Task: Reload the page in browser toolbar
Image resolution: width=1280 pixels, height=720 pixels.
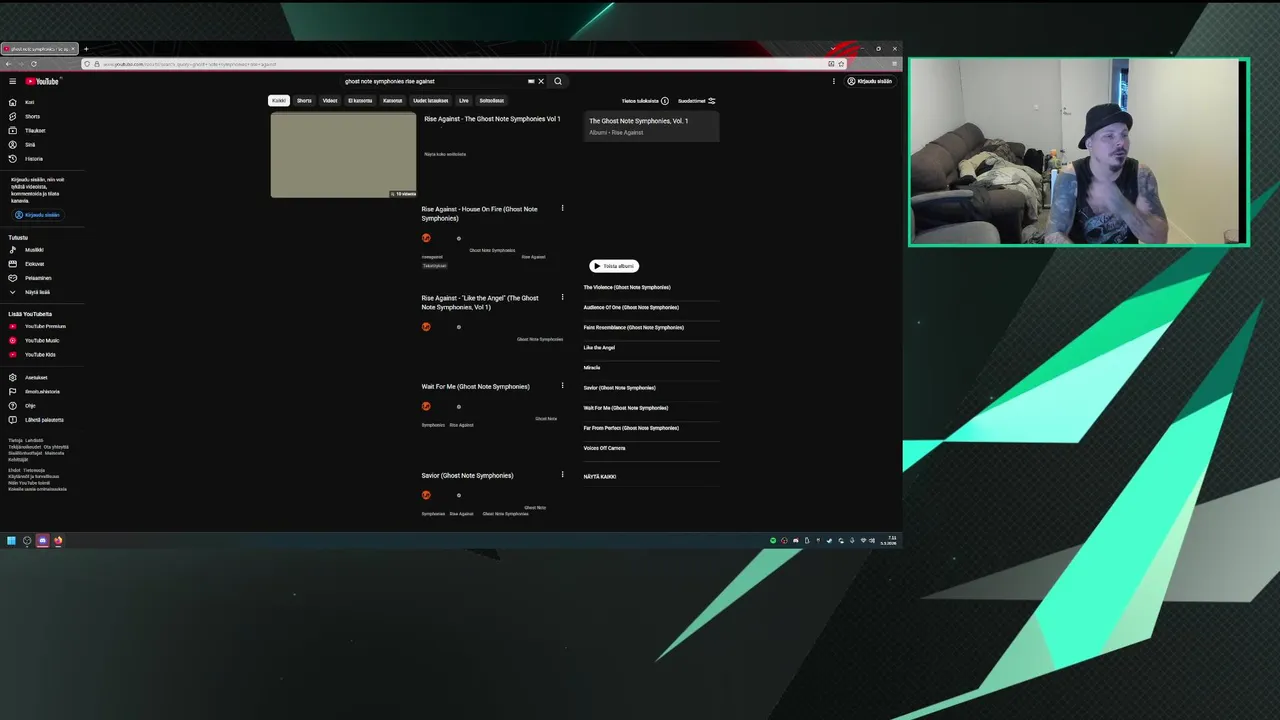Action: pos(34,64)
